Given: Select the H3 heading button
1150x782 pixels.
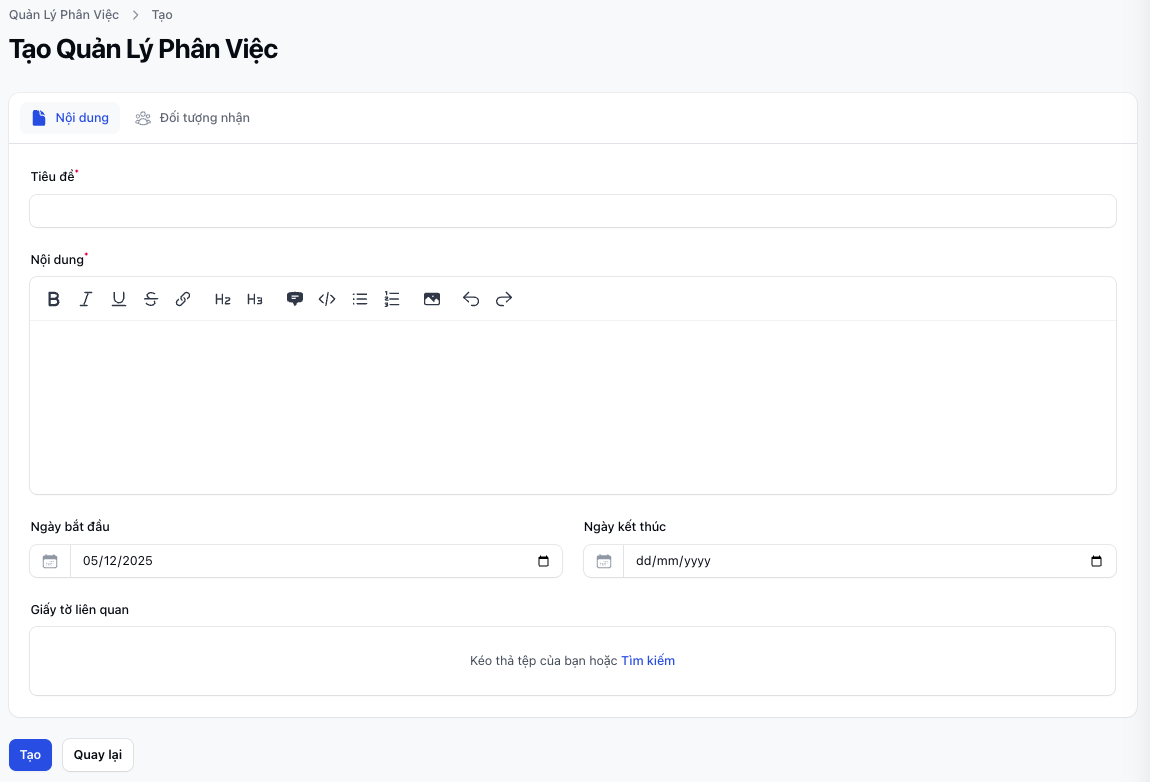Looking at the screenshot, I should tap(255, 299).
